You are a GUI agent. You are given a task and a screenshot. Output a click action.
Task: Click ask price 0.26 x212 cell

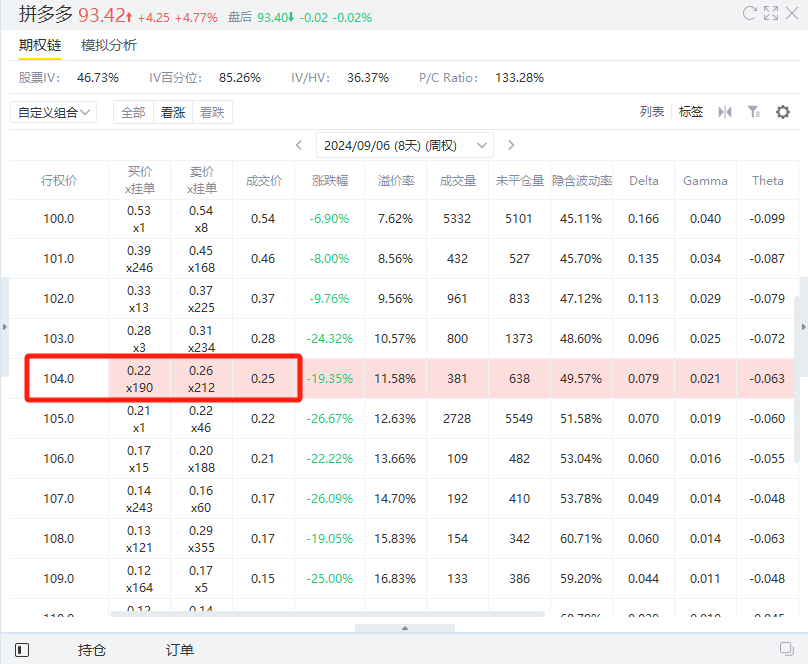[201, 379]
